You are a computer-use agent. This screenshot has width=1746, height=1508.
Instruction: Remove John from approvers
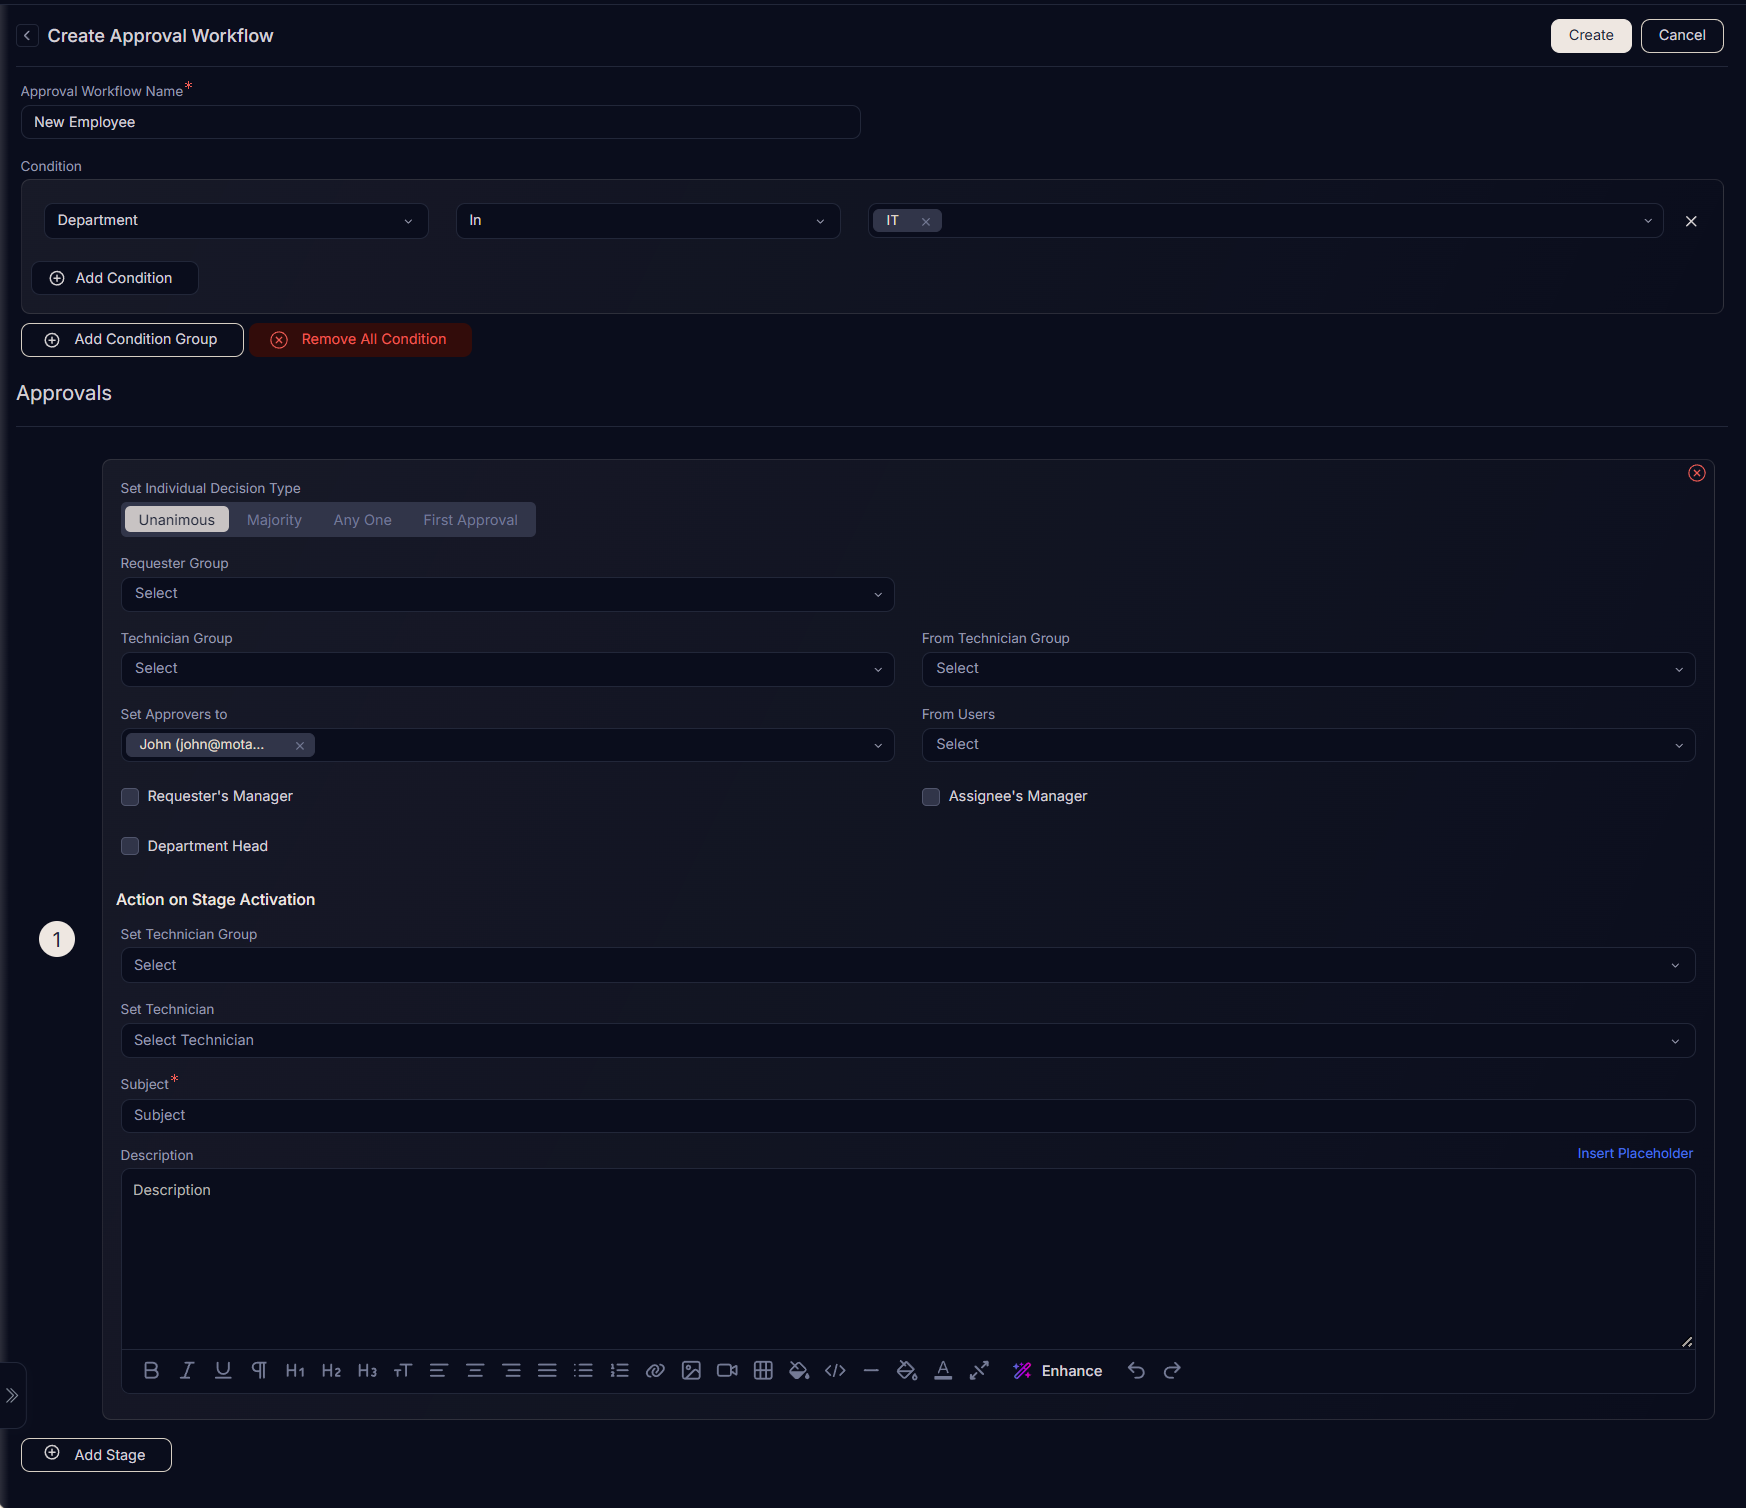300,745
